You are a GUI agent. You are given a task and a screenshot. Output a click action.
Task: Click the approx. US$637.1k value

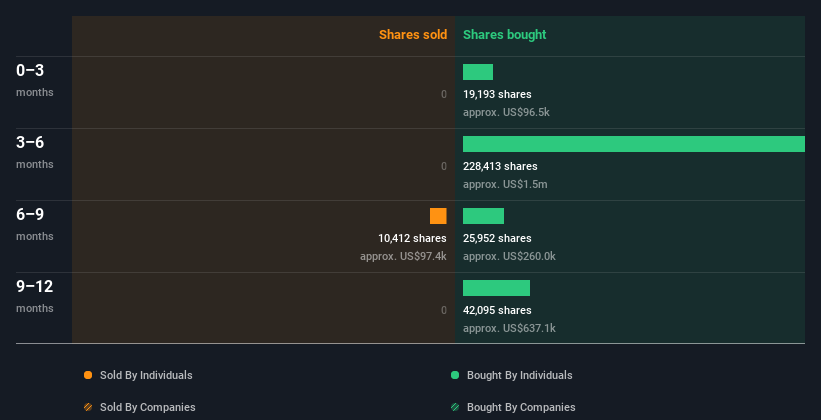pyautogui.click(x=509, y=328)
